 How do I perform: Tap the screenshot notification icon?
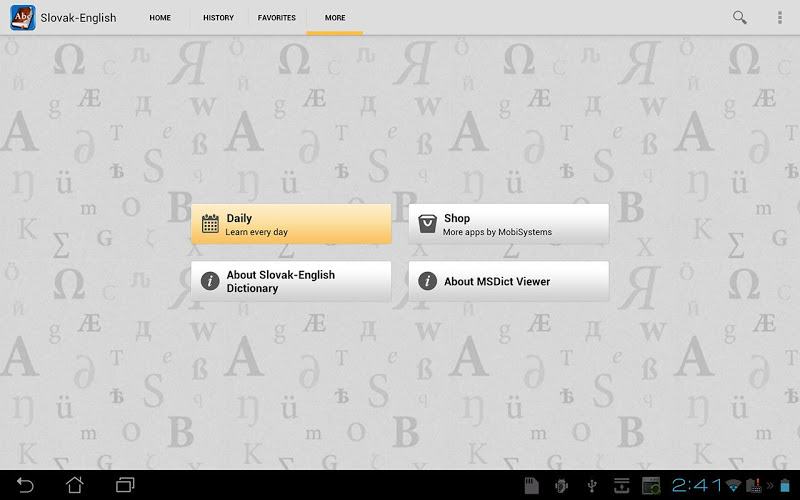pyautogui.click(x=651, y=486)
